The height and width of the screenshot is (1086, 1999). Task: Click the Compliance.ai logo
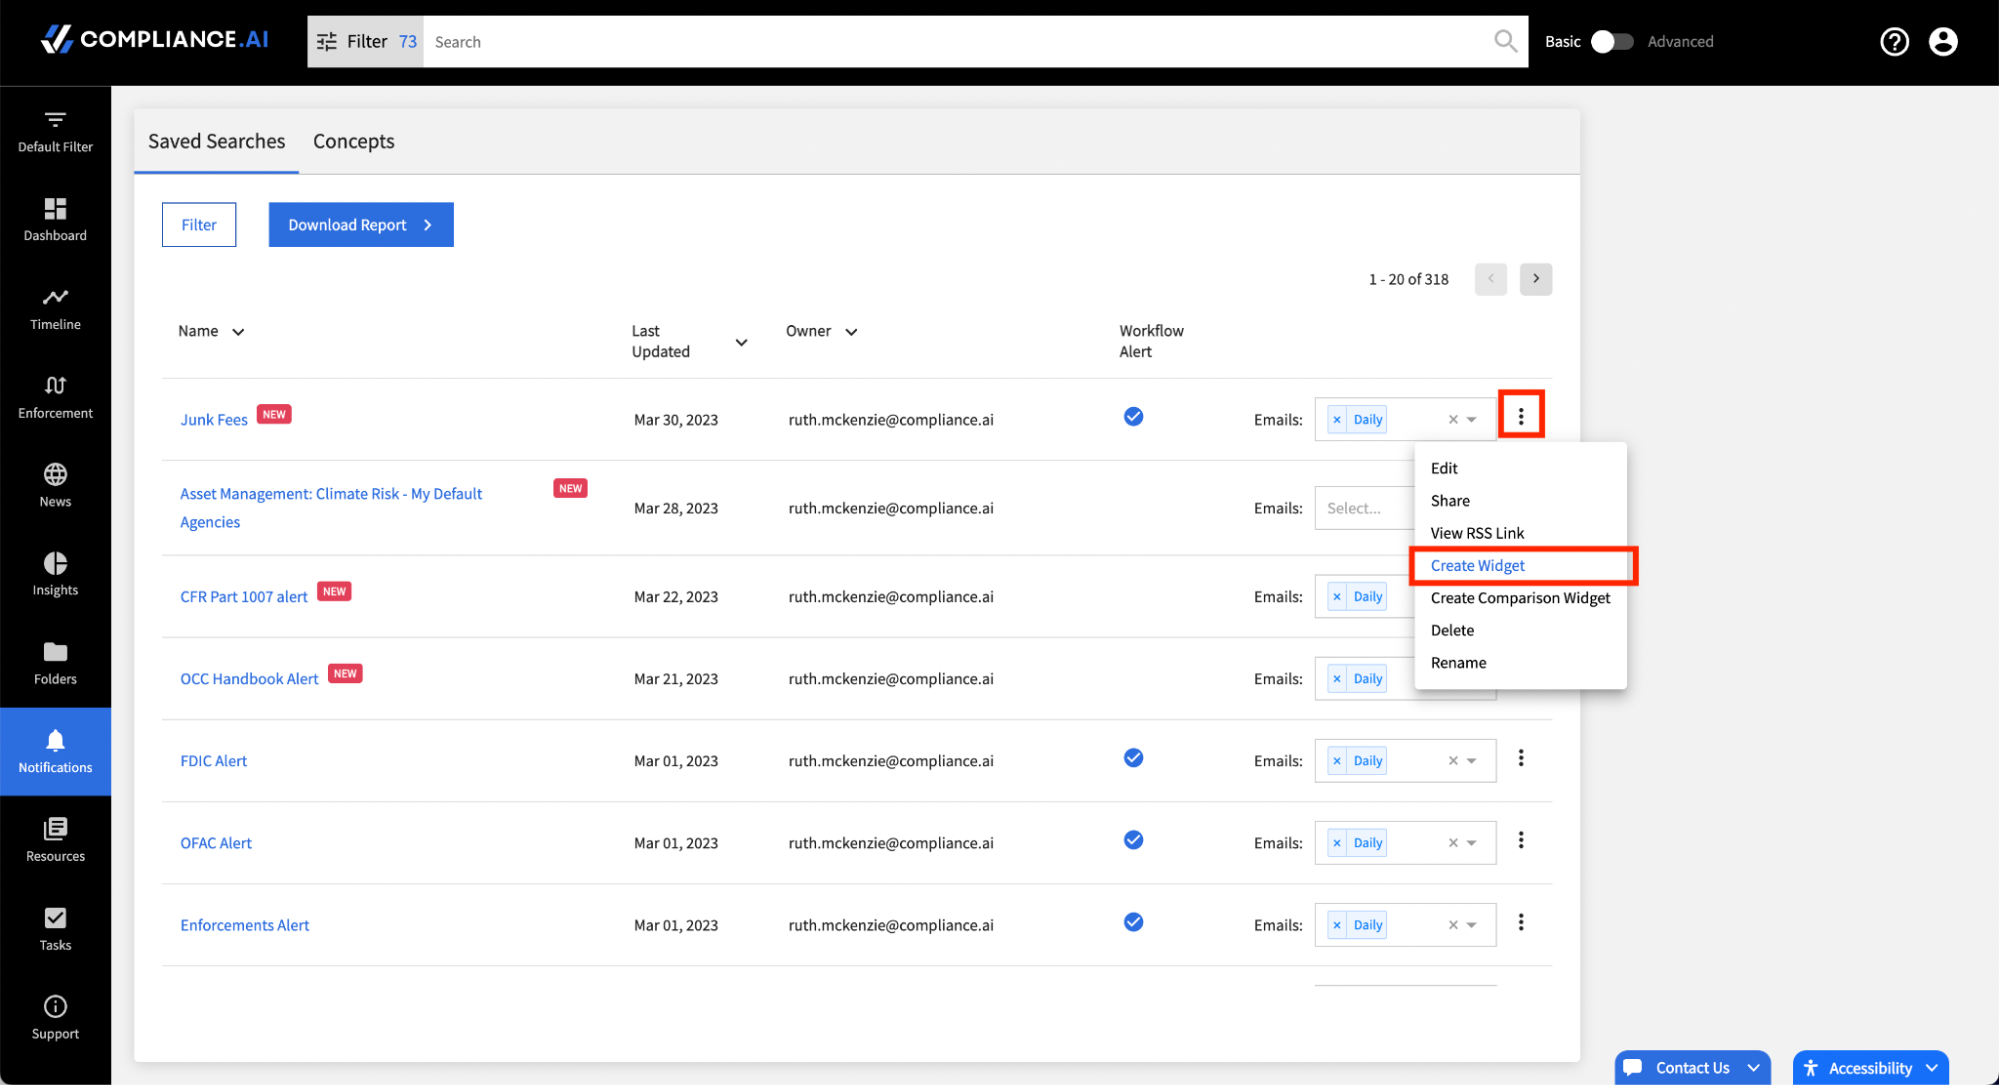[154, 39]
